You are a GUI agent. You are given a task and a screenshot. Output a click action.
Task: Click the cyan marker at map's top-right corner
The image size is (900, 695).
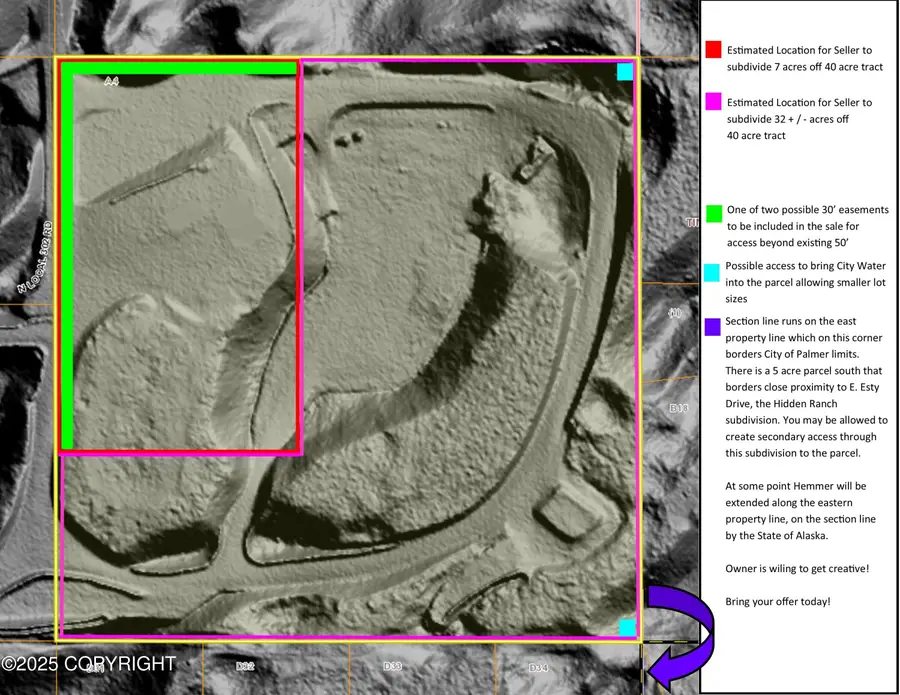tap(625, 72)
